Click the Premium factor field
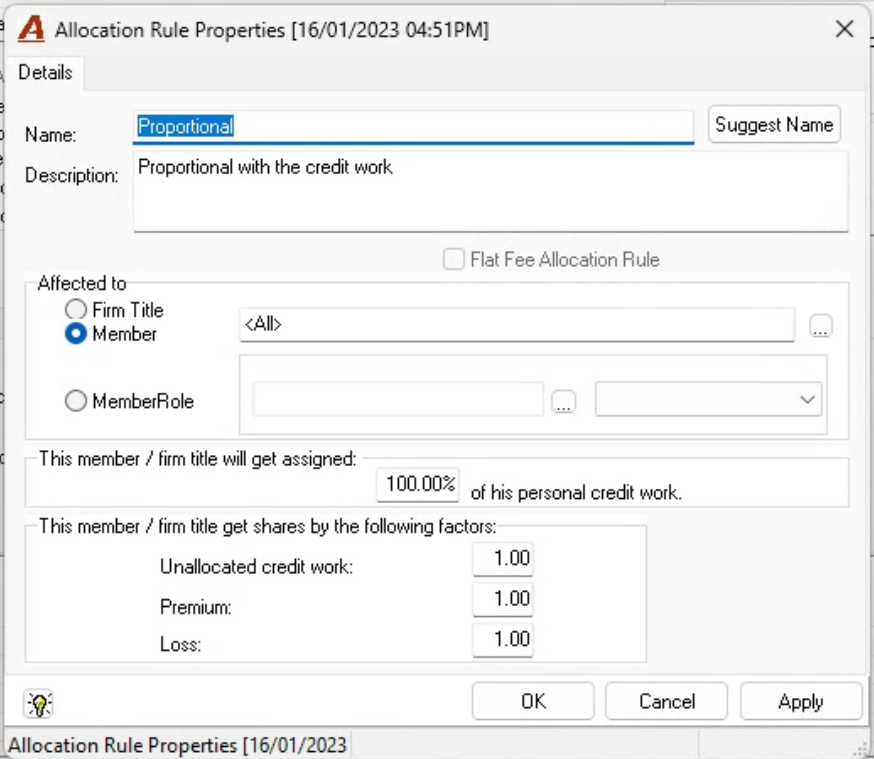This screenshot has width=874, height=759. (503, 599)
